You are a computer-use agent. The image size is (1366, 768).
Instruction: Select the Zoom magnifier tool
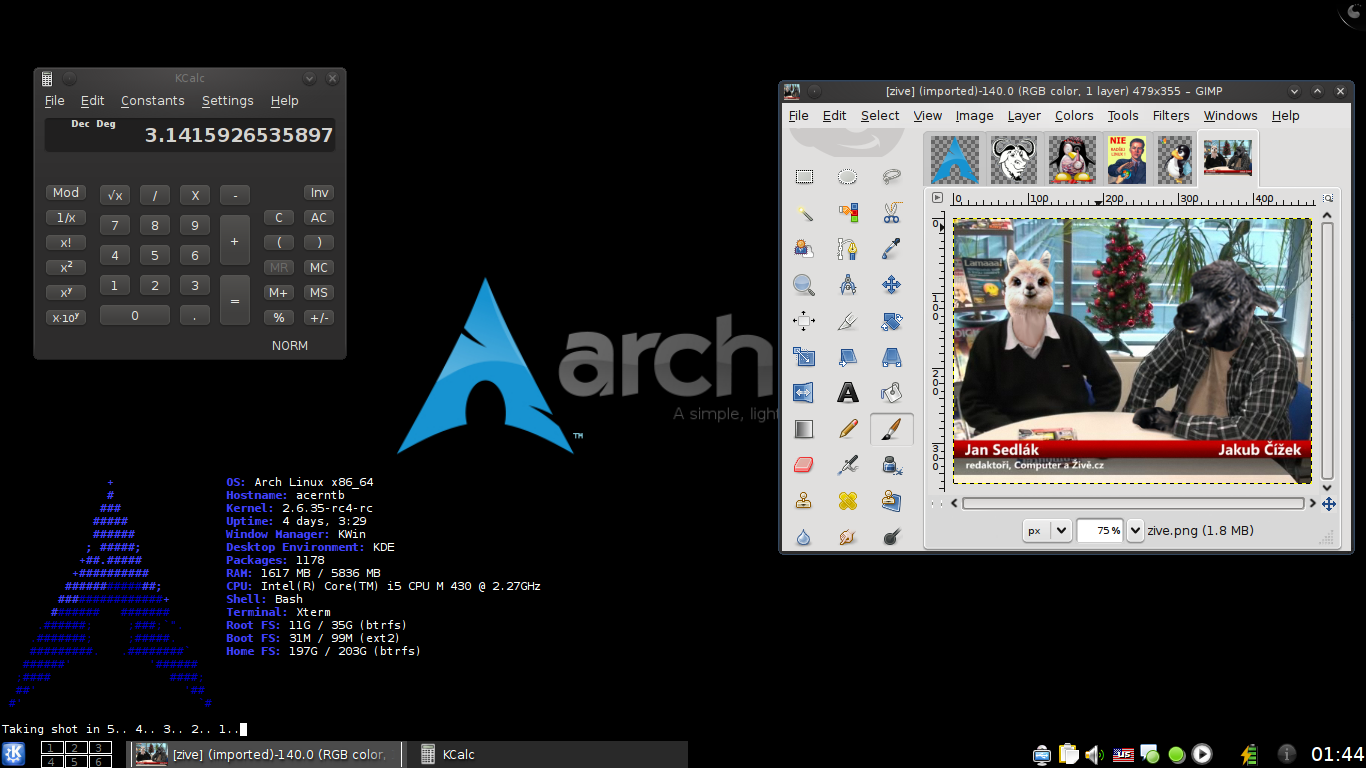click(x=804, y=285)
